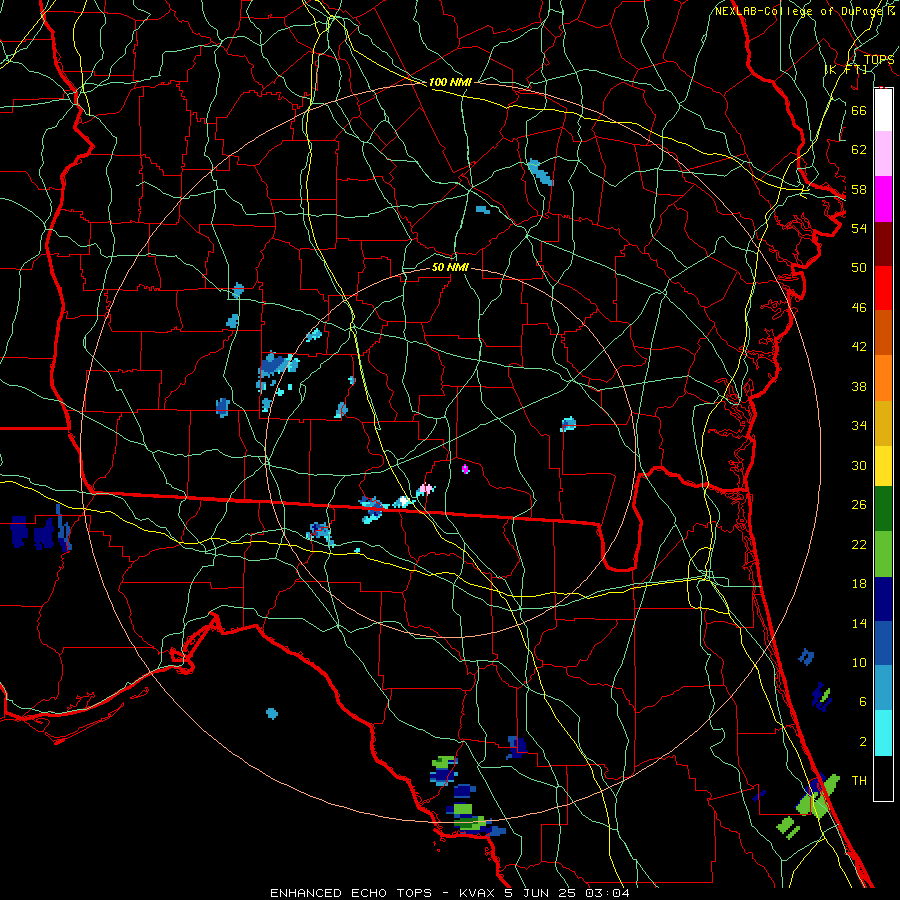Select the dark red legend band
Viewport: 900px width, 900px height.
(883, 244)
